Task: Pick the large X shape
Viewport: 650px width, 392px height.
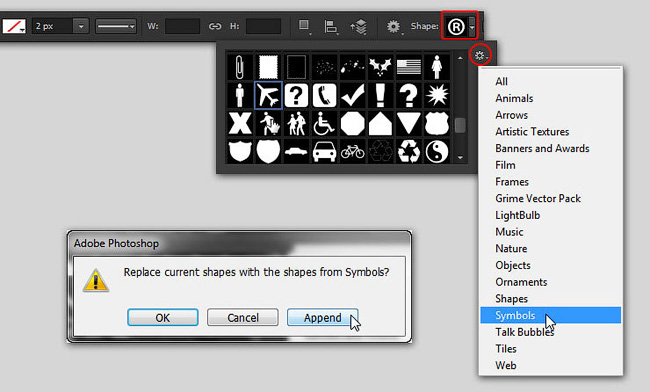Action: tap(240, 123)
